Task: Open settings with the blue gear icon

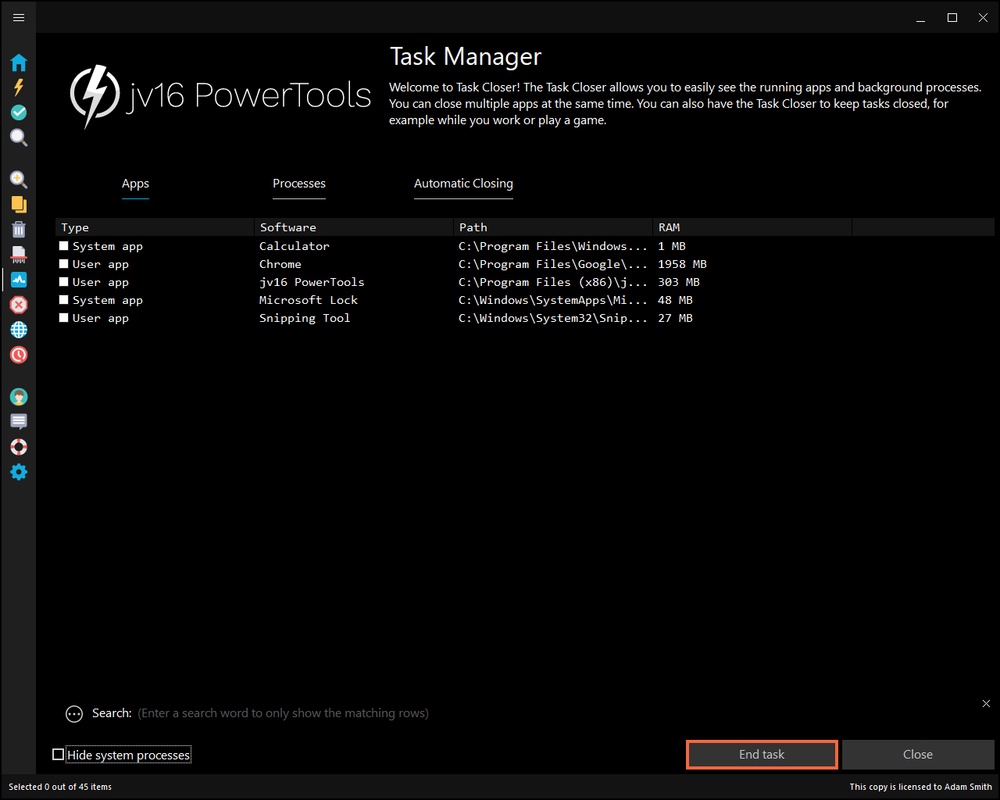Action: (18, 472)
